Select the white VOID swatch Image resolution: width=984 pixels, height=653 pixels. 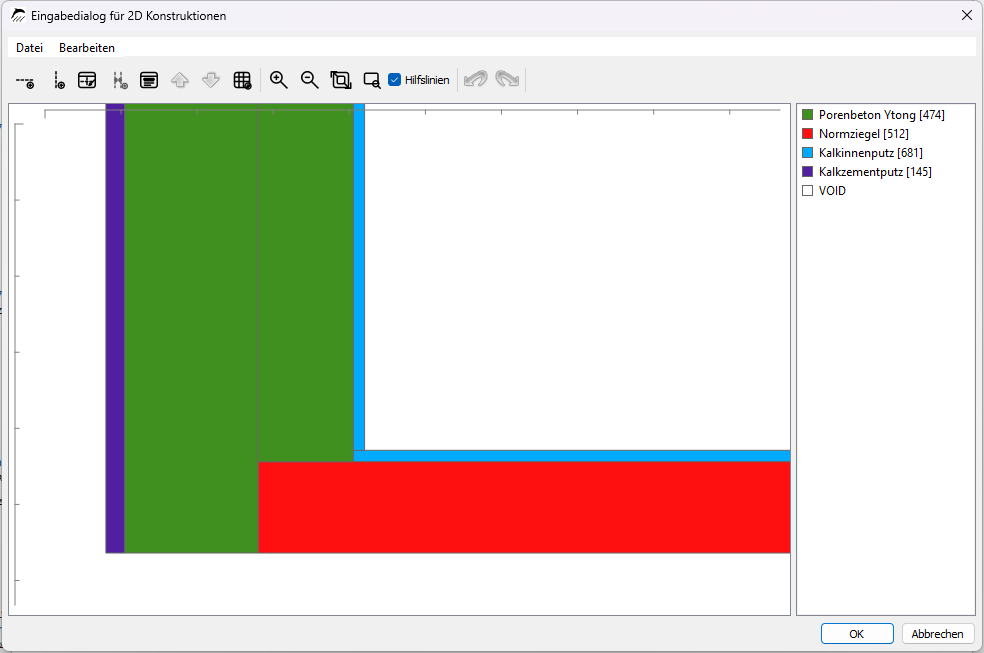pyautogui.click(x=808, y=191)
